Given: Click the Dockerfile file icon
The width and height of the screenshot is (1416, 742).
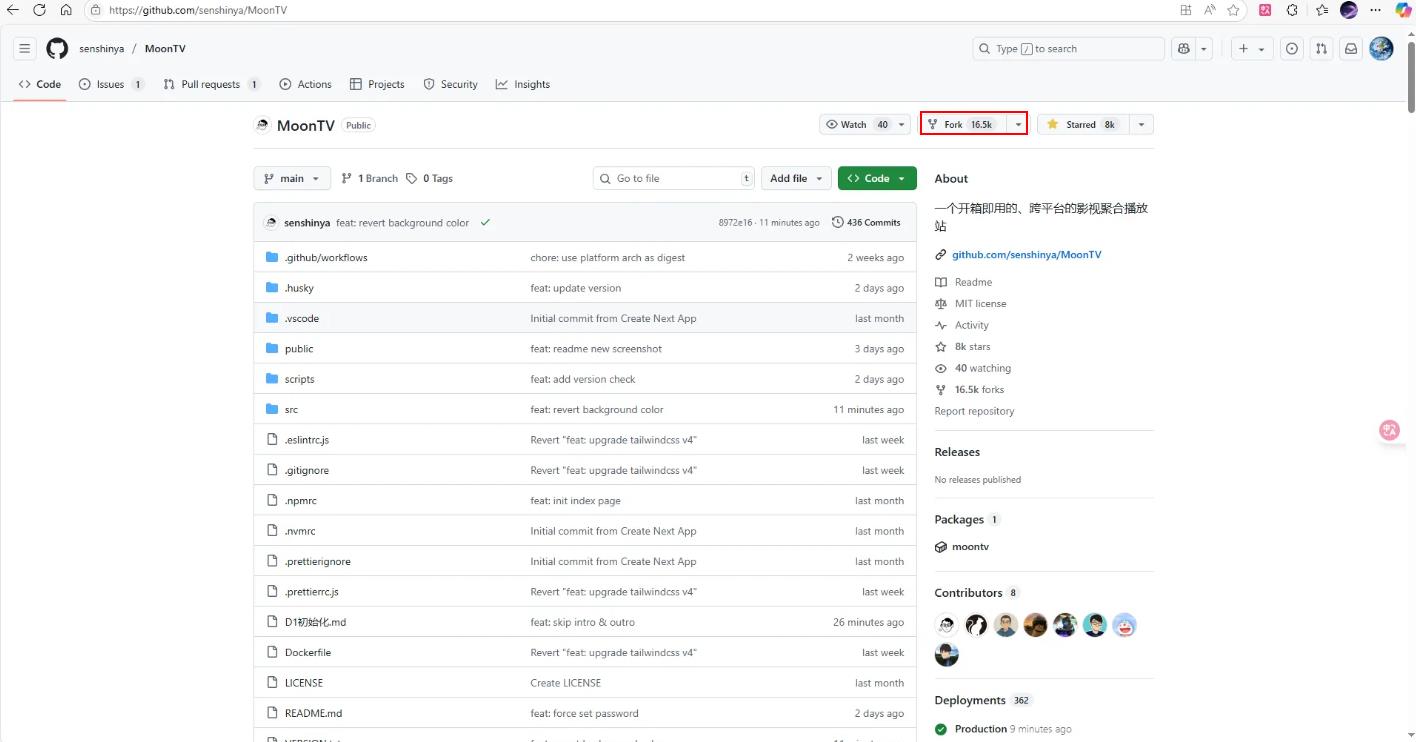Looking at the screenshot, I should pyautogui.click(x=272, y=652).
